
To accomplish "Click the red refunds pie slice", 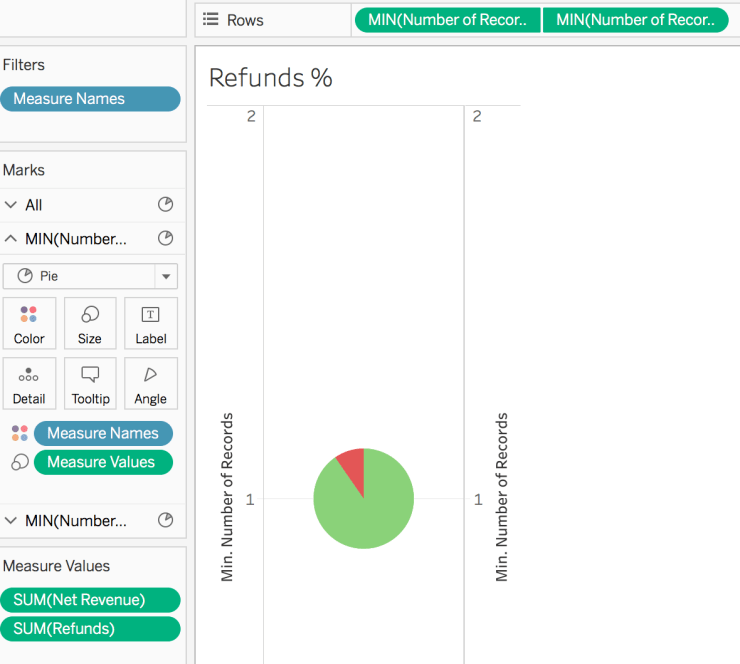I will click(x=352, y=461).
